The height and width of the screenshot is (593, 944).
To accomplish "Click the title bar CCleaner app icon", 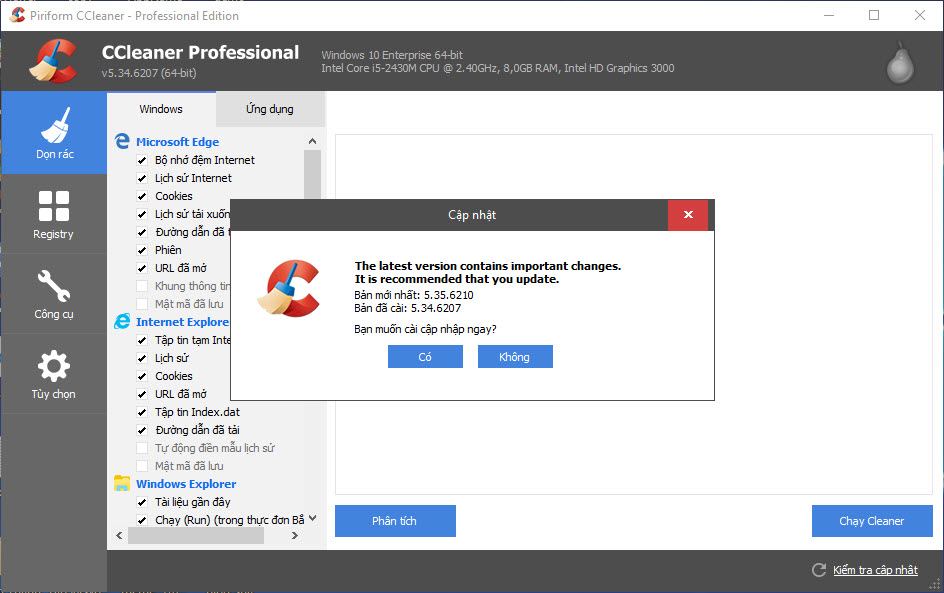I will point(17,15).
